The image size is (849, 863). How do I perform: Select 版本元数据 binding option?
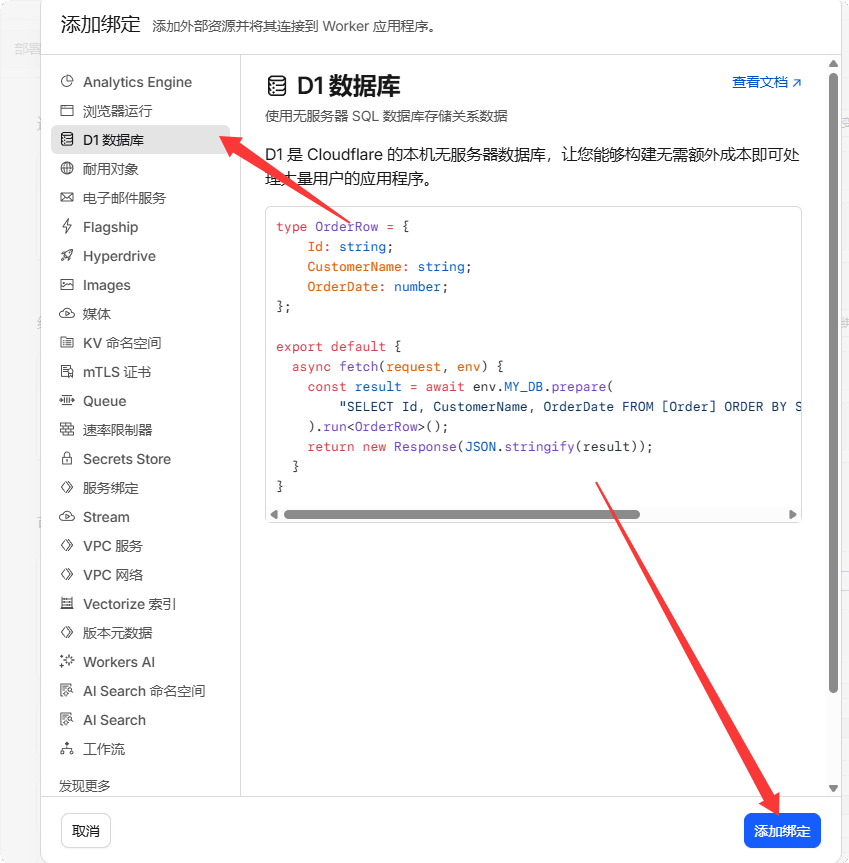(140, 632)
